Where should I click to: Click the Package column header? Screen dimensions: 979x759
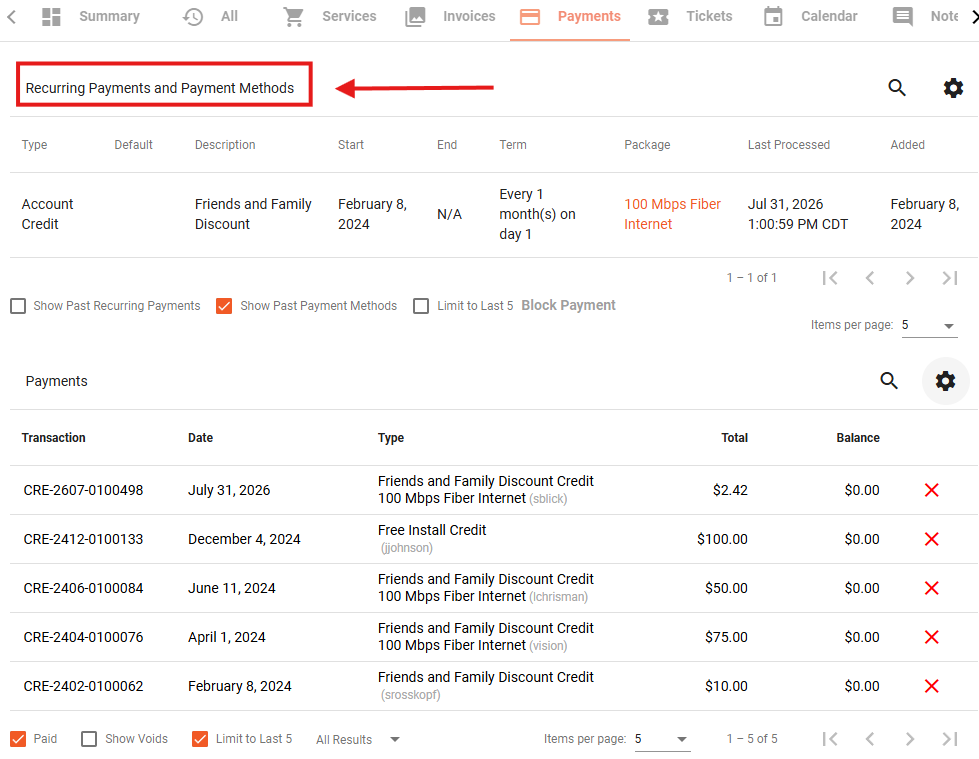(647, 145)
